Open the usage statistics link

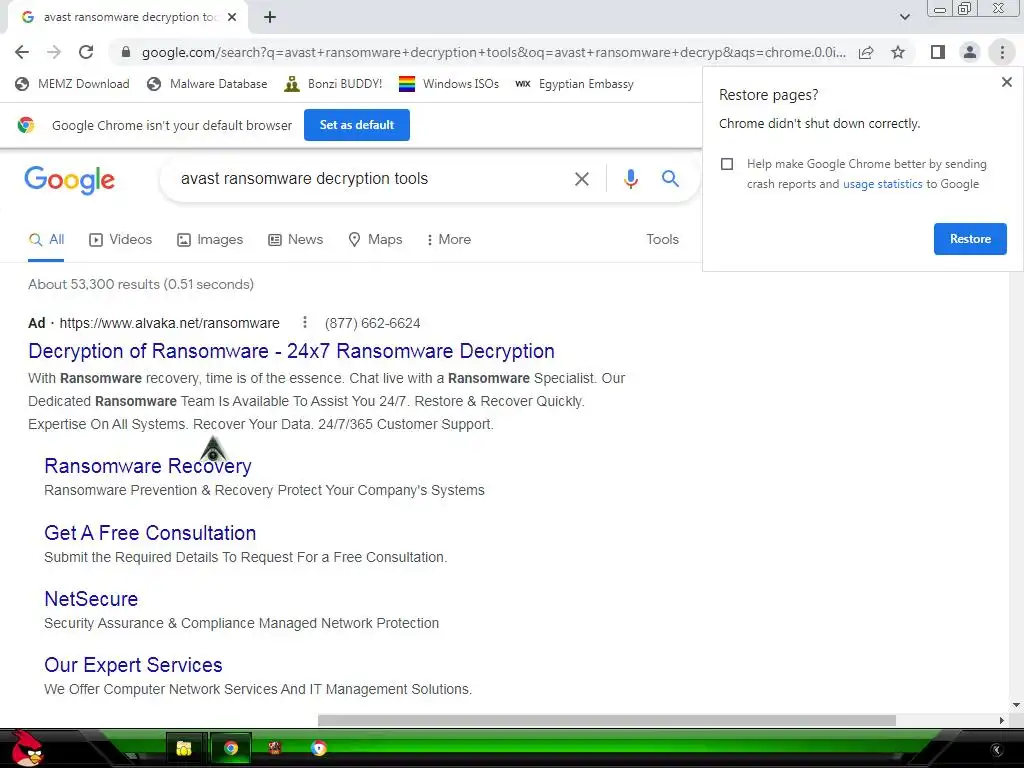(x=882, y=184)
